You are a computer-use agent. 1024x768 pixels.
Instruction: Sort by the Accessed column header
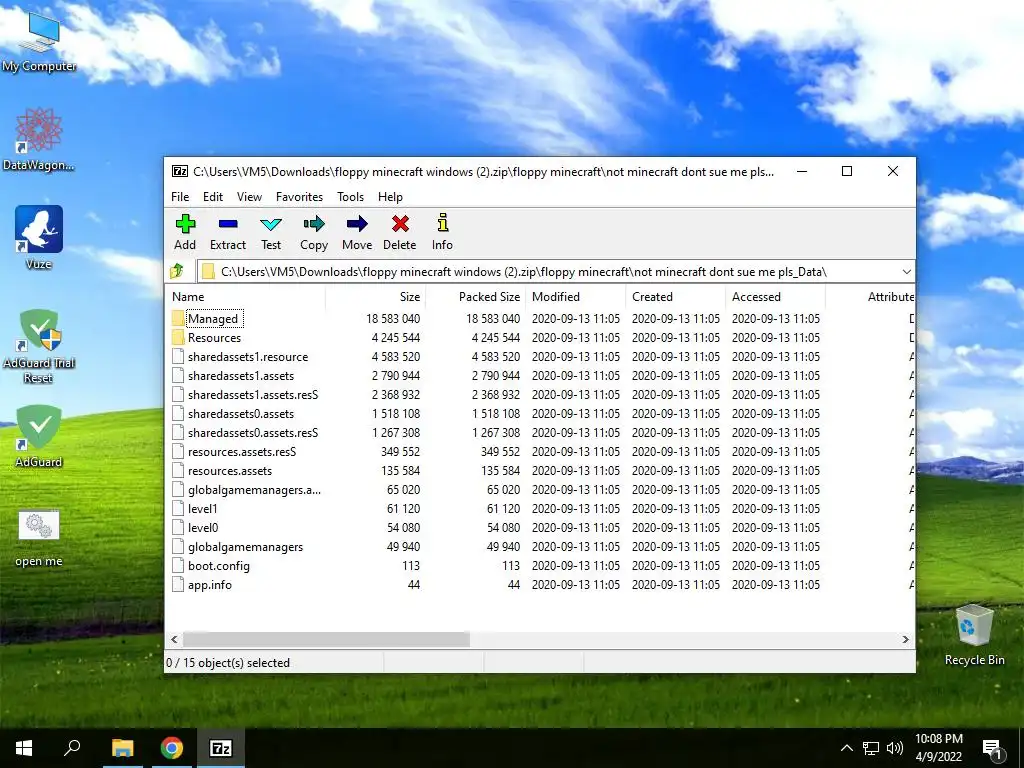[775, 296]
